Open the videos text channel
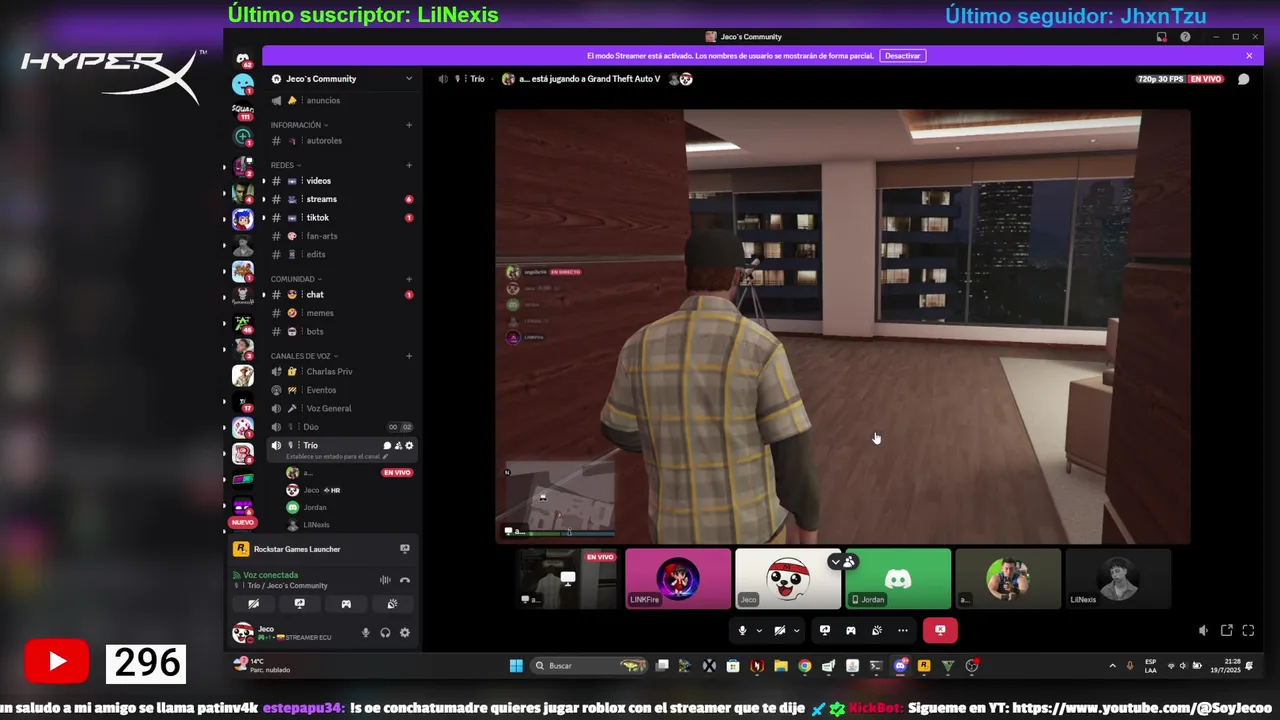 pos(341,181)
